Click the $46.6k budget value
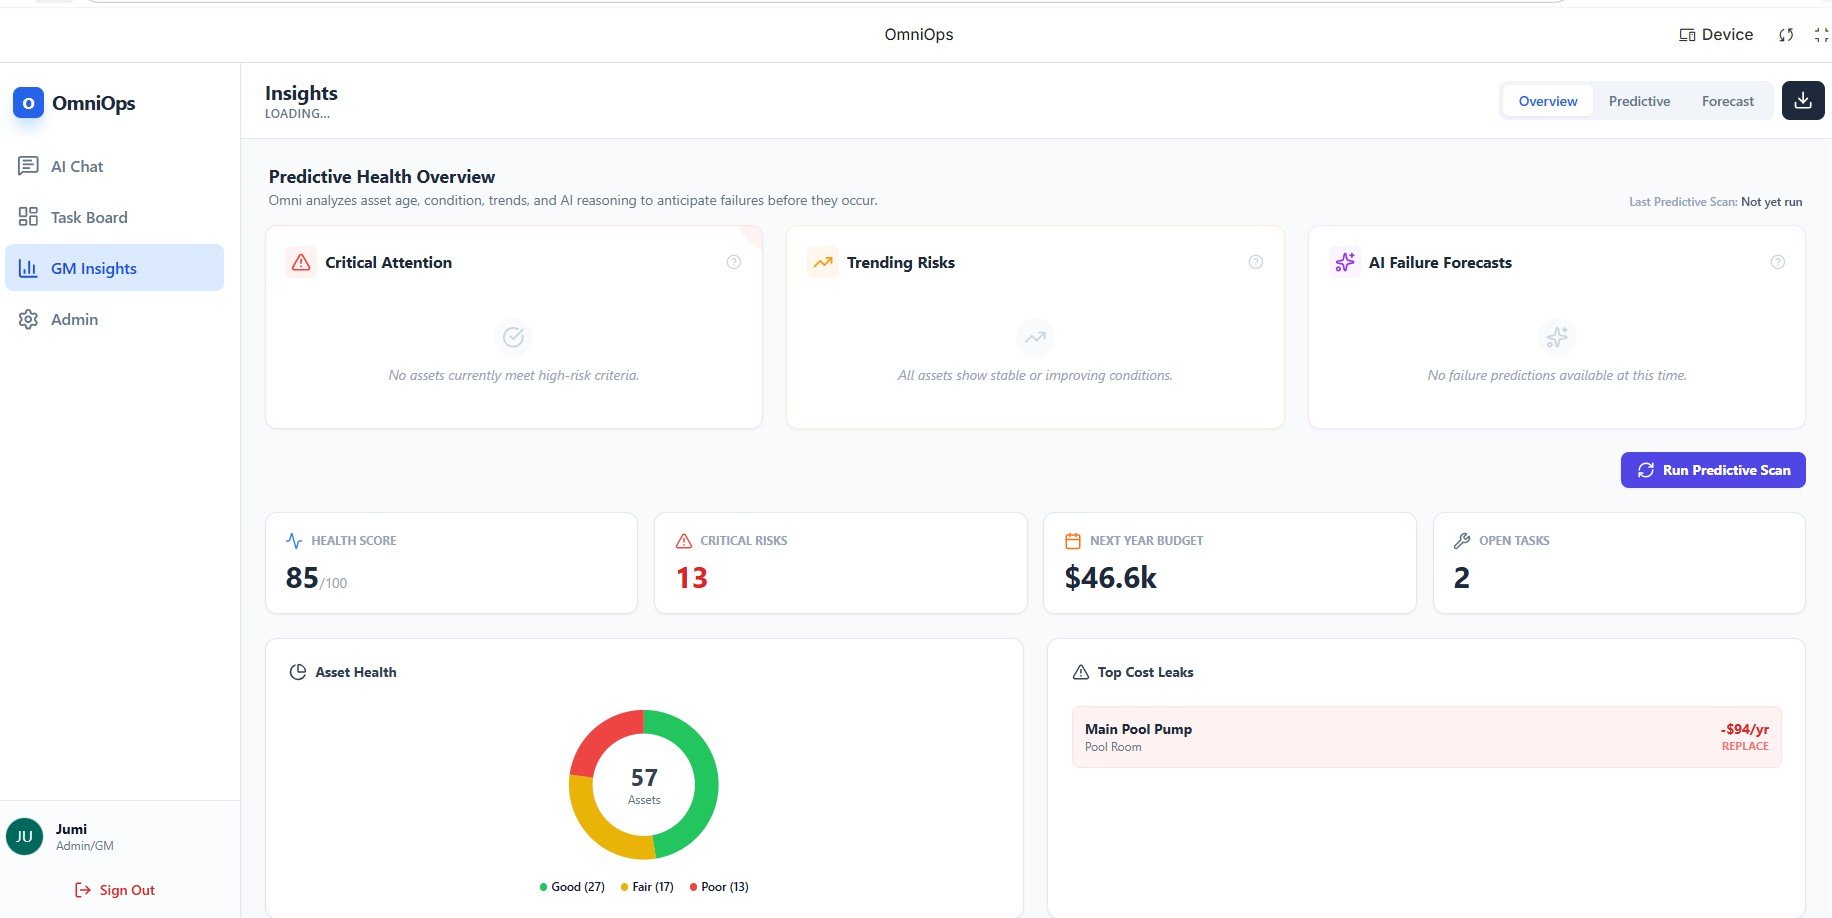The image size is (1832, 918). pos(1111,578)
